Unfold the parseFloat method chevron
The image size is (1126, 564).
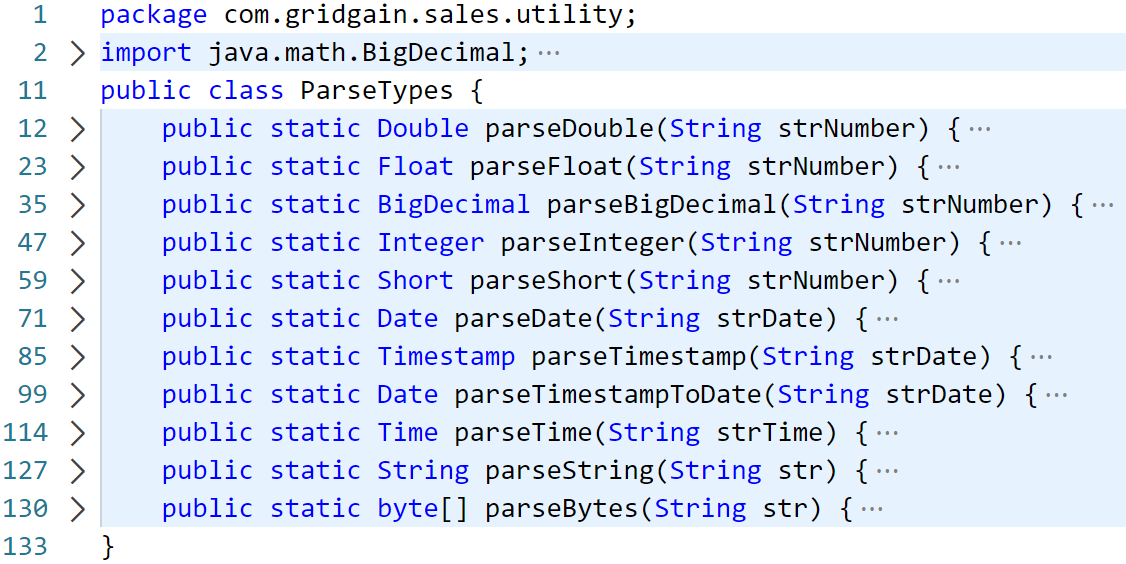[78, 167]
